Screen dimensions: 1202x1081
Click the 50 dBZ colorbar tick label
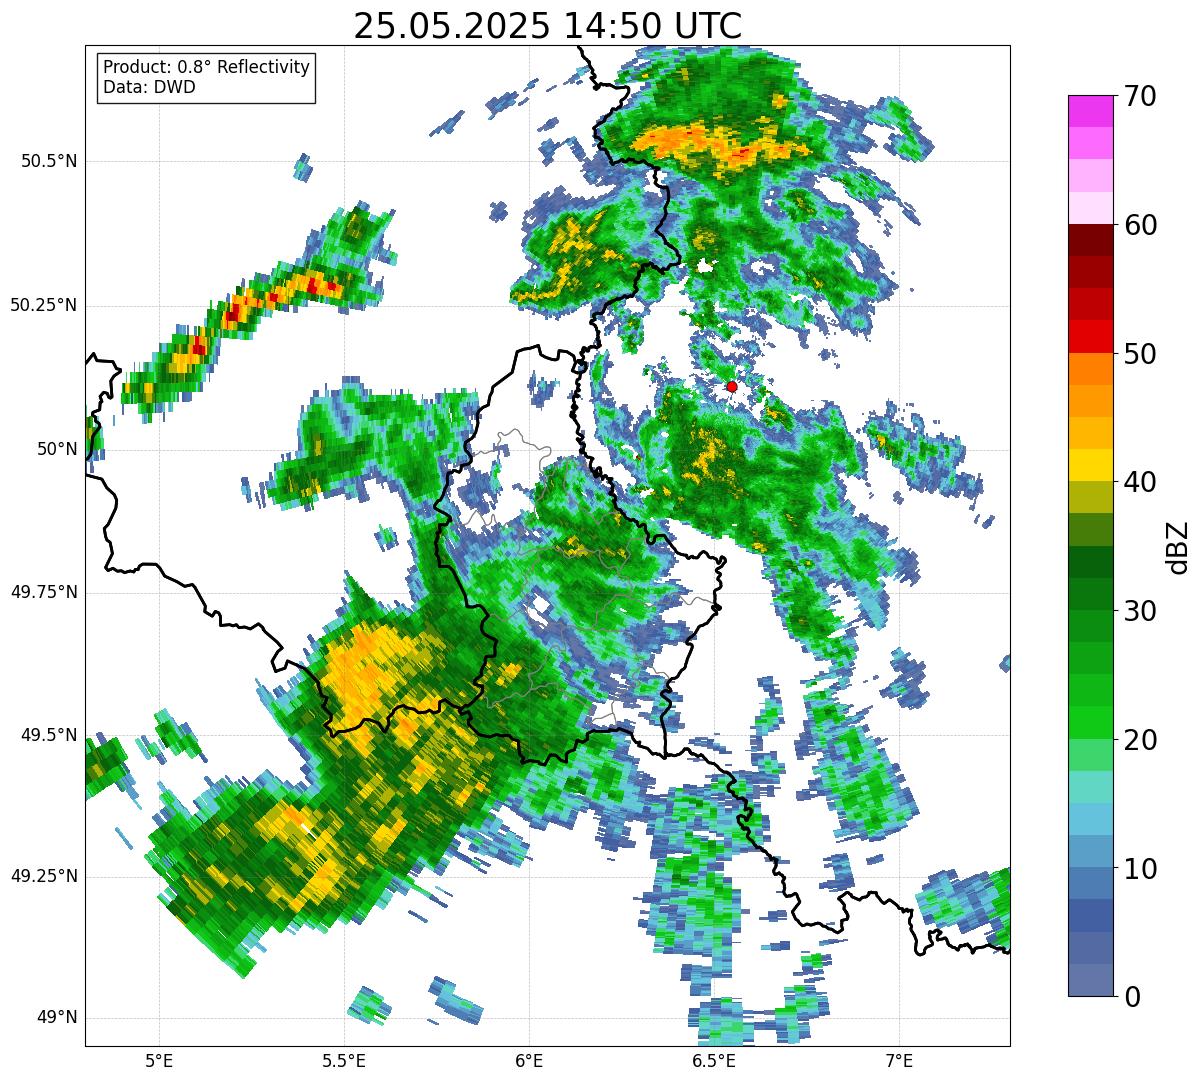click(x=1140, y=354)
